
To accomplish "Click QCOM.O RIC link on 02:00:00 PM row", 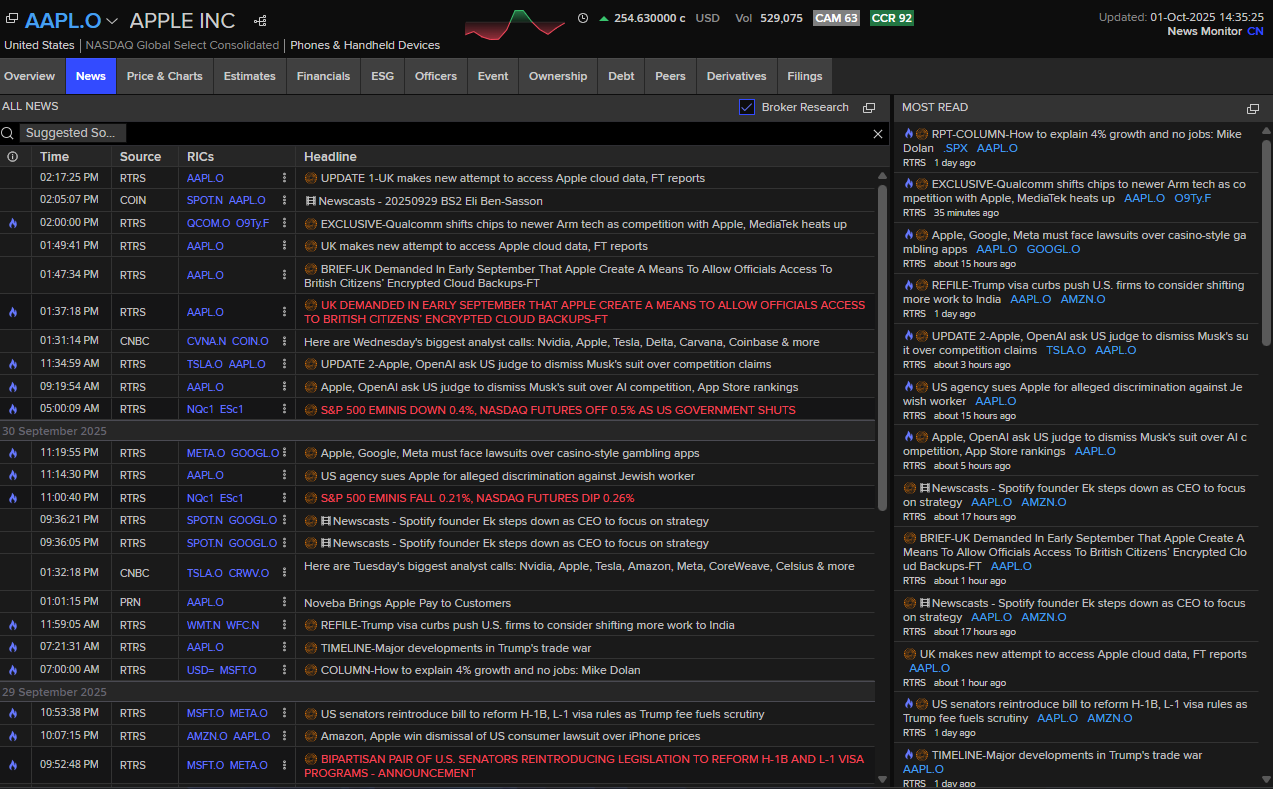I will coord(208,224).
